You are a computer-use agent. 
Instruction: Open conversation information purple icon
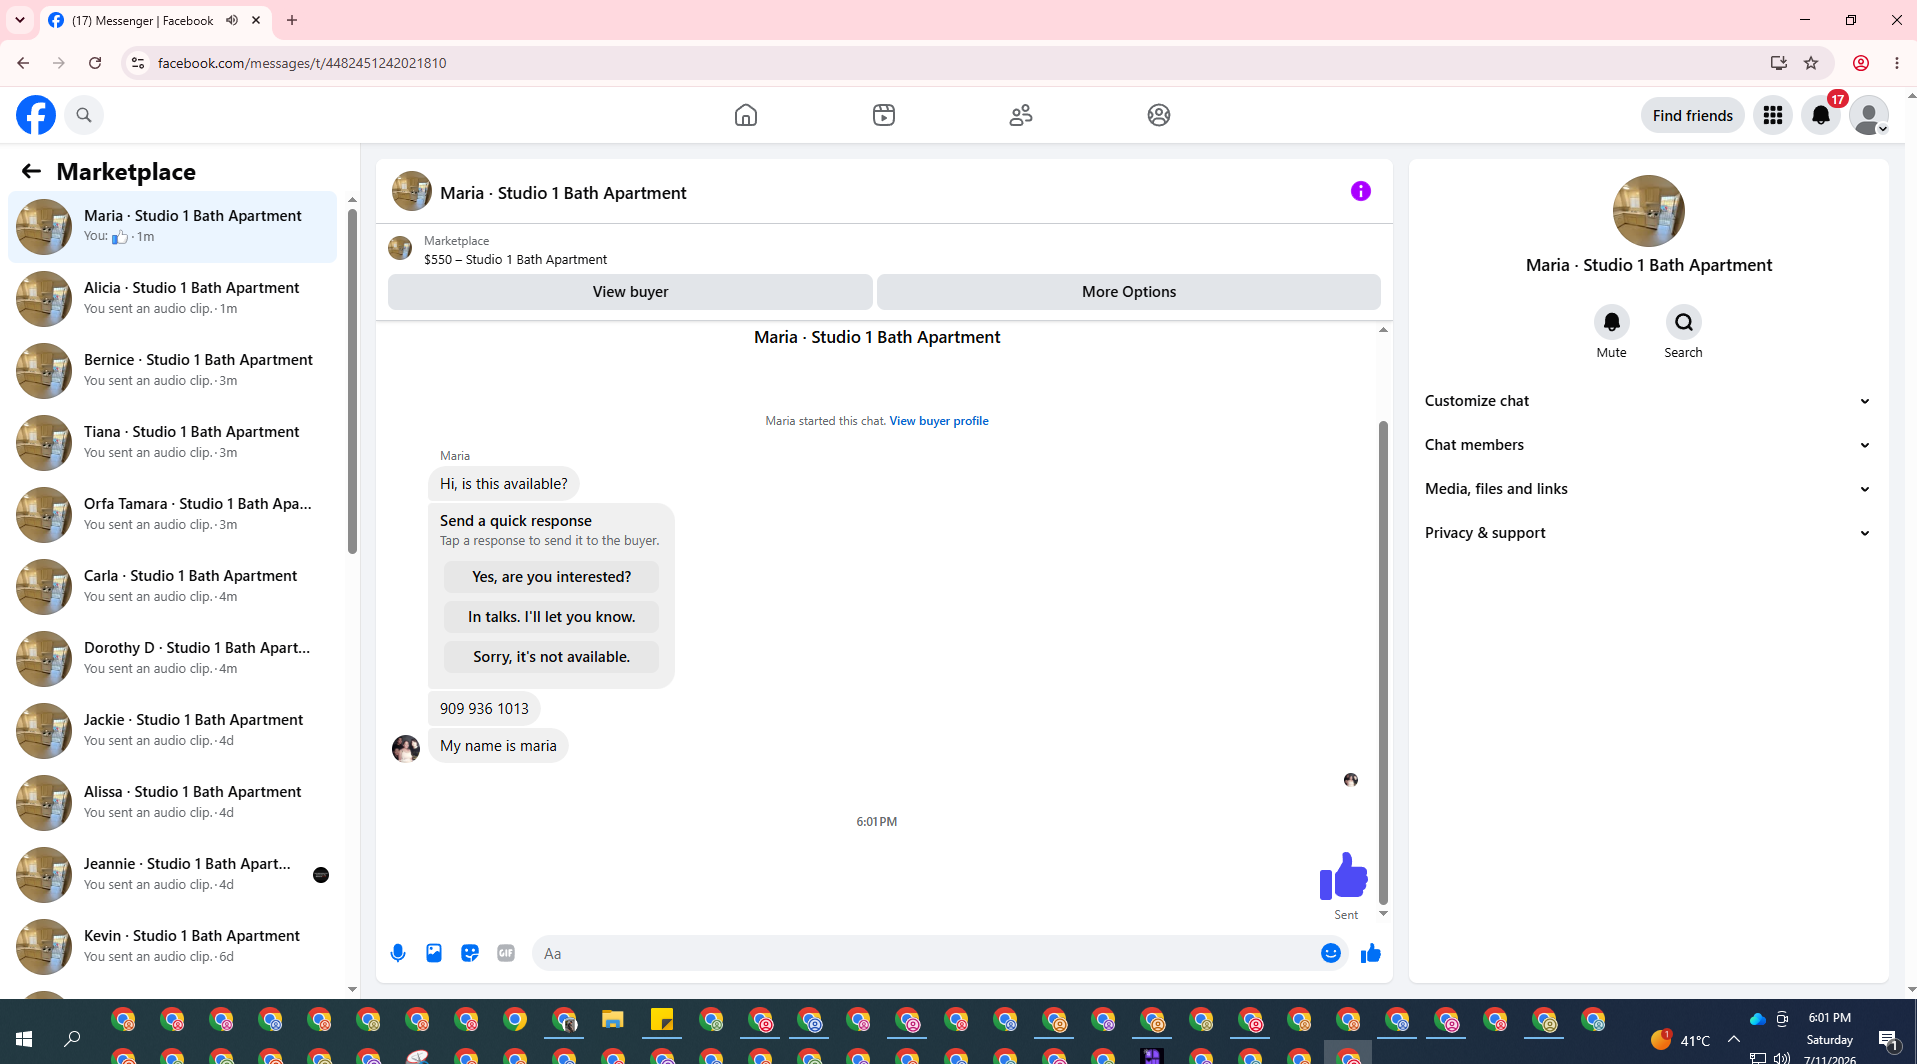(x=1361, y=191)
